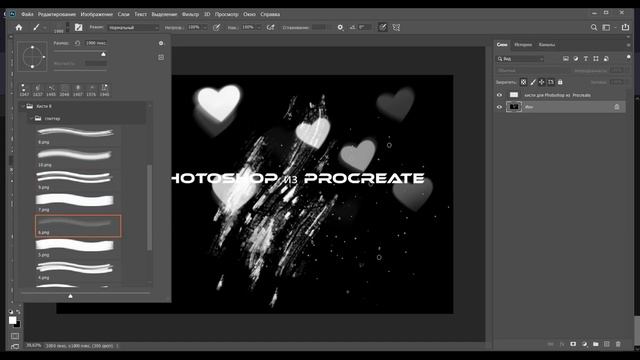Open the workspace switcher icon
This screenshot has width=640, height=360.
tap(606, 27)
